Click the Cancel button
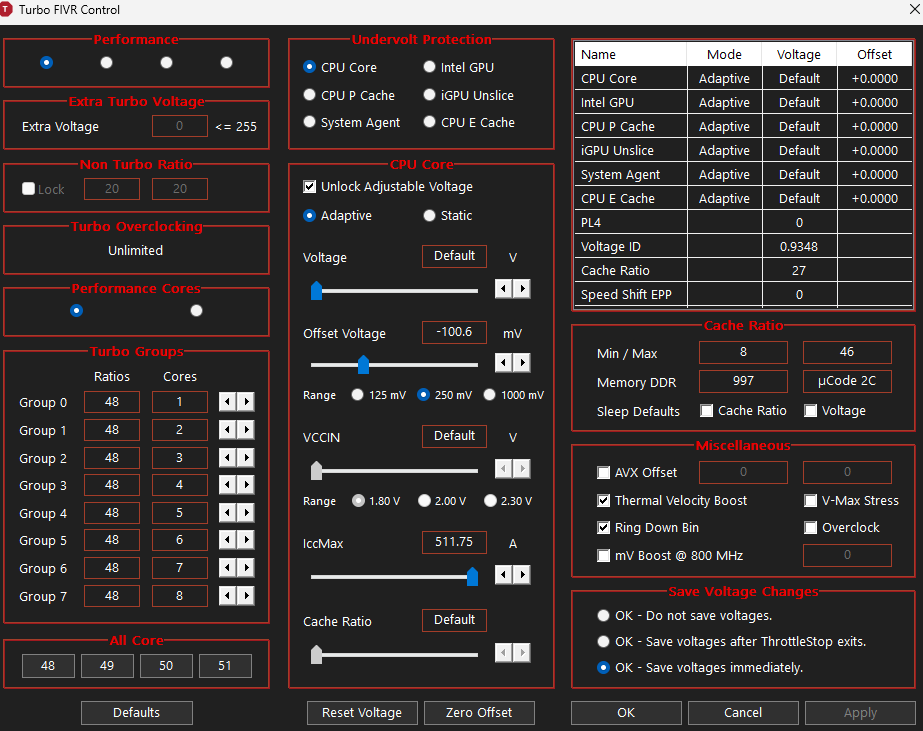923x731 pixels. pyautogui.click(x=743, y=712)
